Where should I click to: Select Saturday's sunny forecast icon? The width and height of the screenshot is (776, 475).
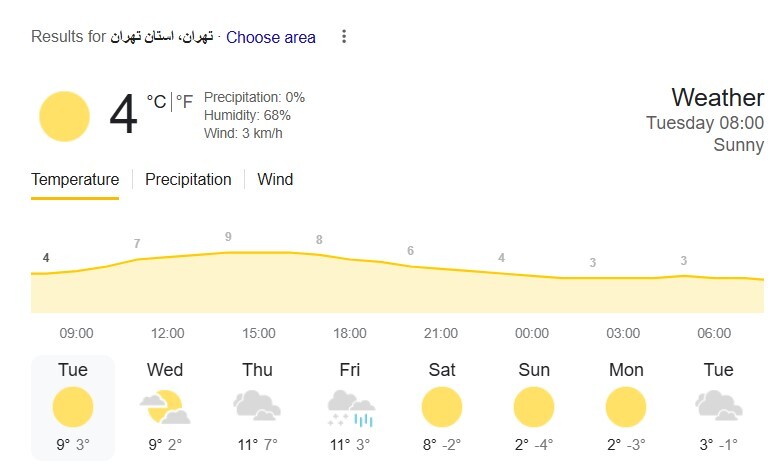click(442, 407)
